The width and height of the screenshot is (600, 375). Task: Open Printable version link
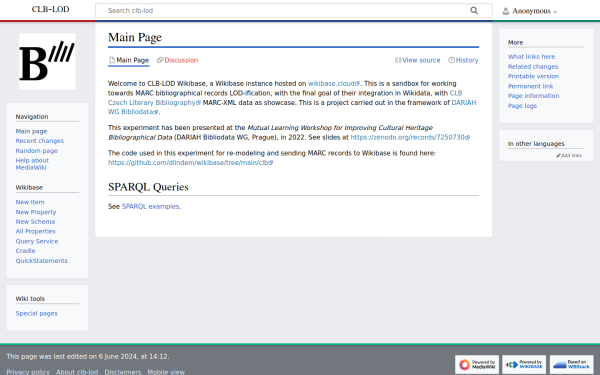533,76
